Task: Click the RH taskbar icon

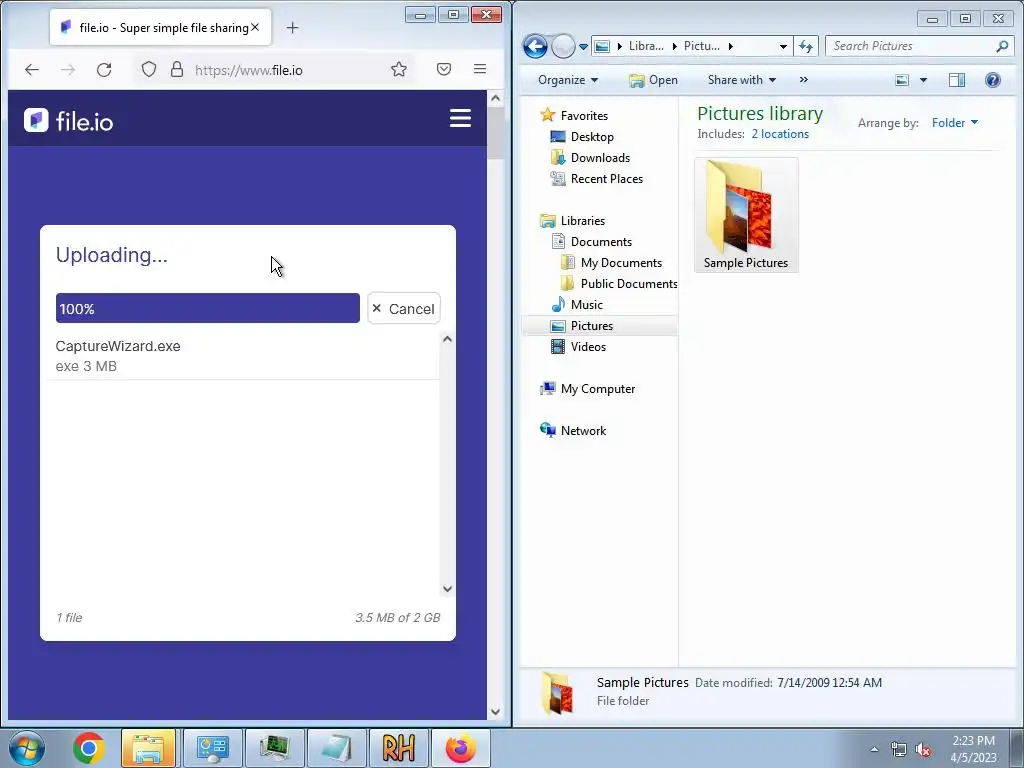Action: (398, 748)
